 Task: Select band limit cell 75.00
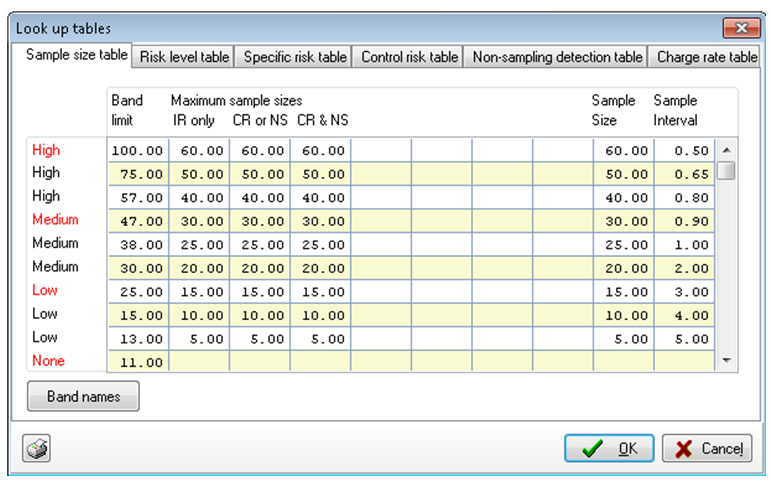tap(138, 174)
